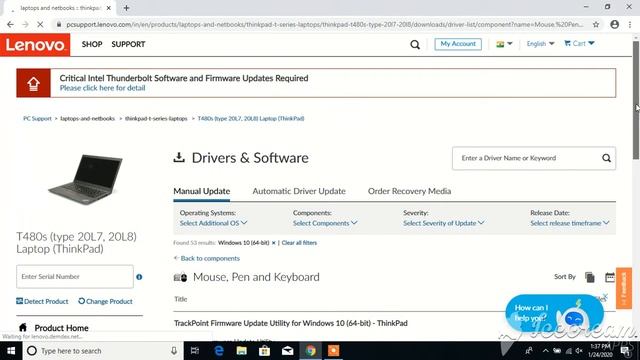The image size is (640, 360).
Task: Open the Chrome profile icon
Action: point(615,24)
